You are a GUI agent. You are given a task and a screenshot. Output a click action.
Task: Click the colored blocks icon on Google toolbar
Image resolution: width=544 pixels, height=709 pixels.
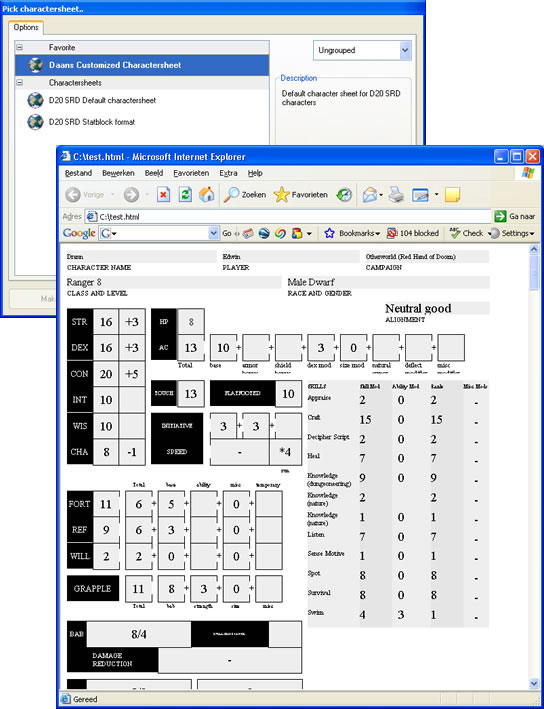[297, 233]
